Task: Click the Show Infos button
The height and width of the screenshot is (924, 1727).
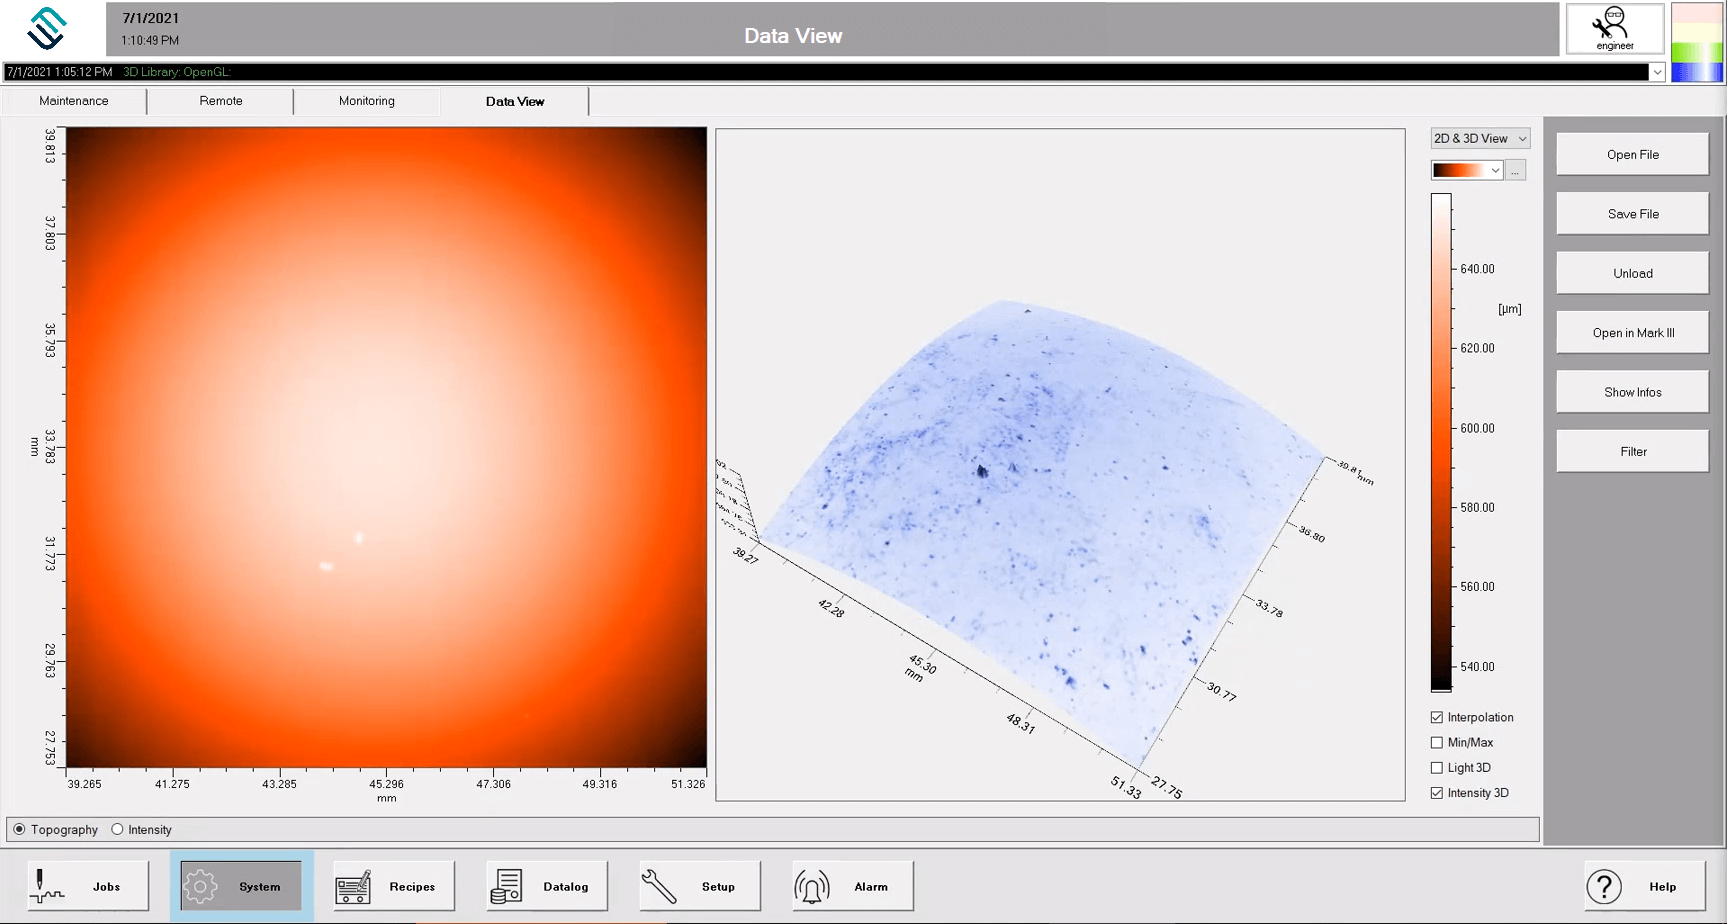Action: [x=1632, y=392]
